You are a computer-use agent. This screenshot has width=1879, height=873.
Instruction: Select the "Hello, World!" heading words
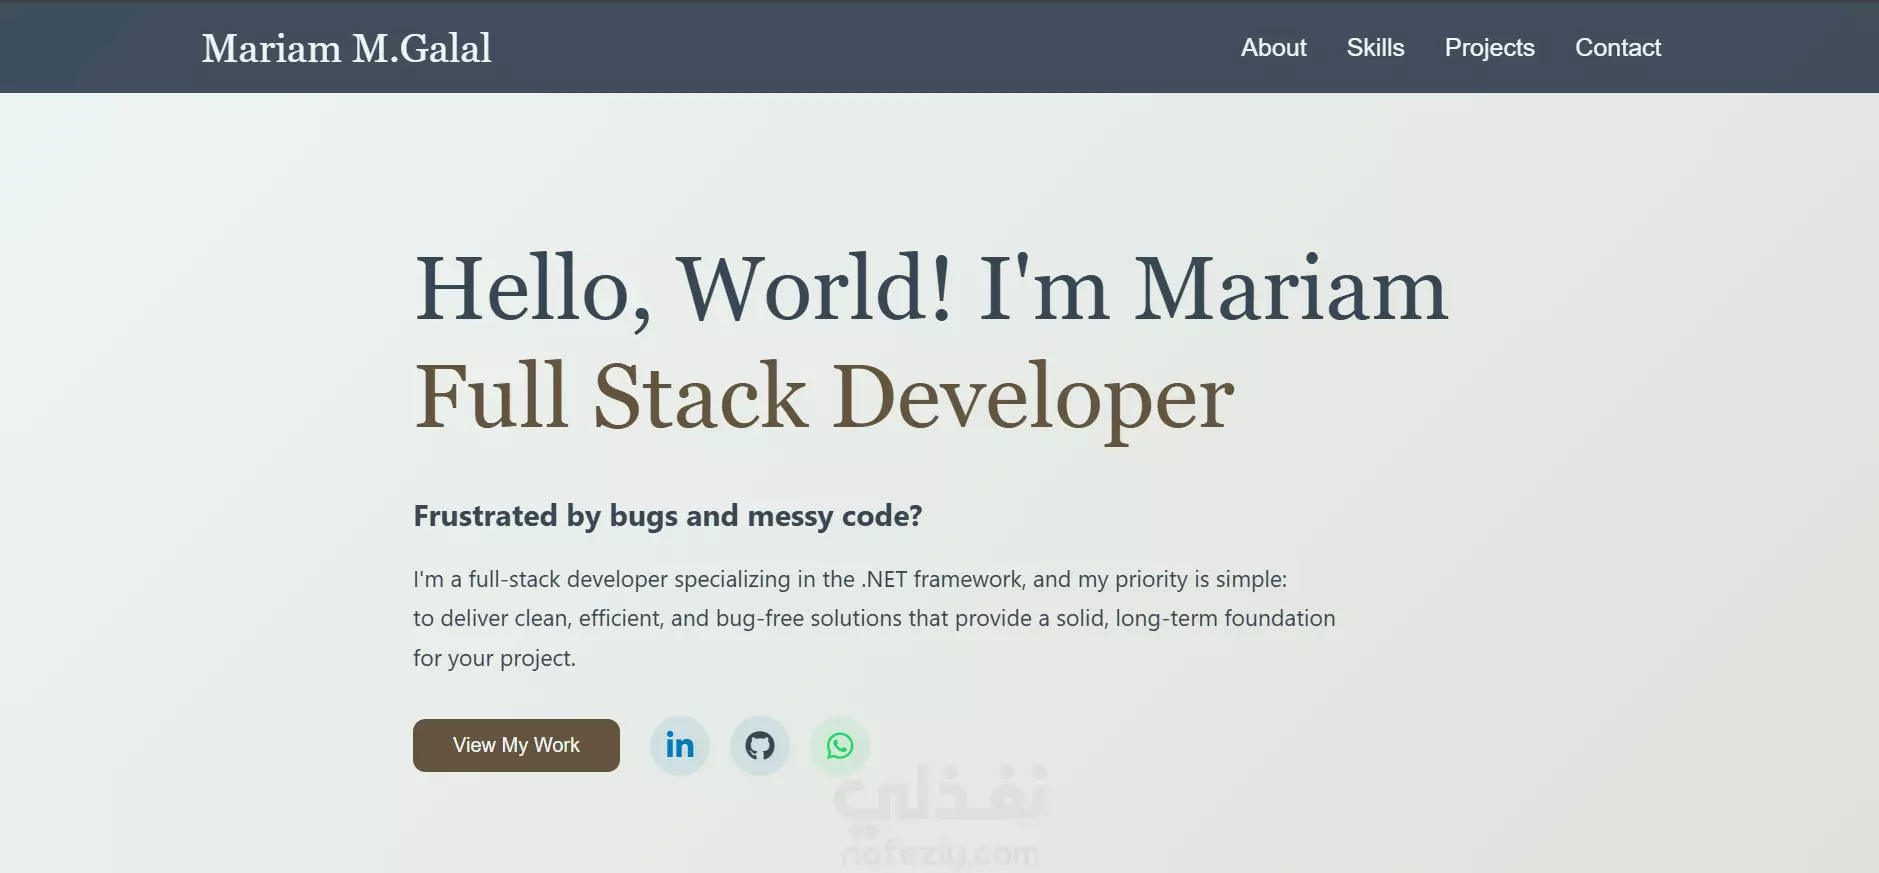tap(684, 289)
